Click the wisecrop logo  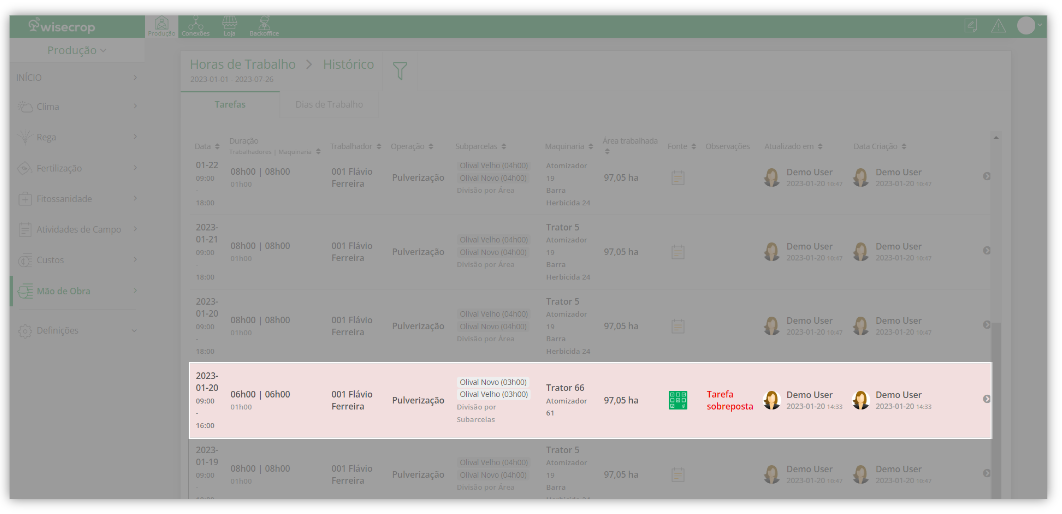[x=62, y=26]
